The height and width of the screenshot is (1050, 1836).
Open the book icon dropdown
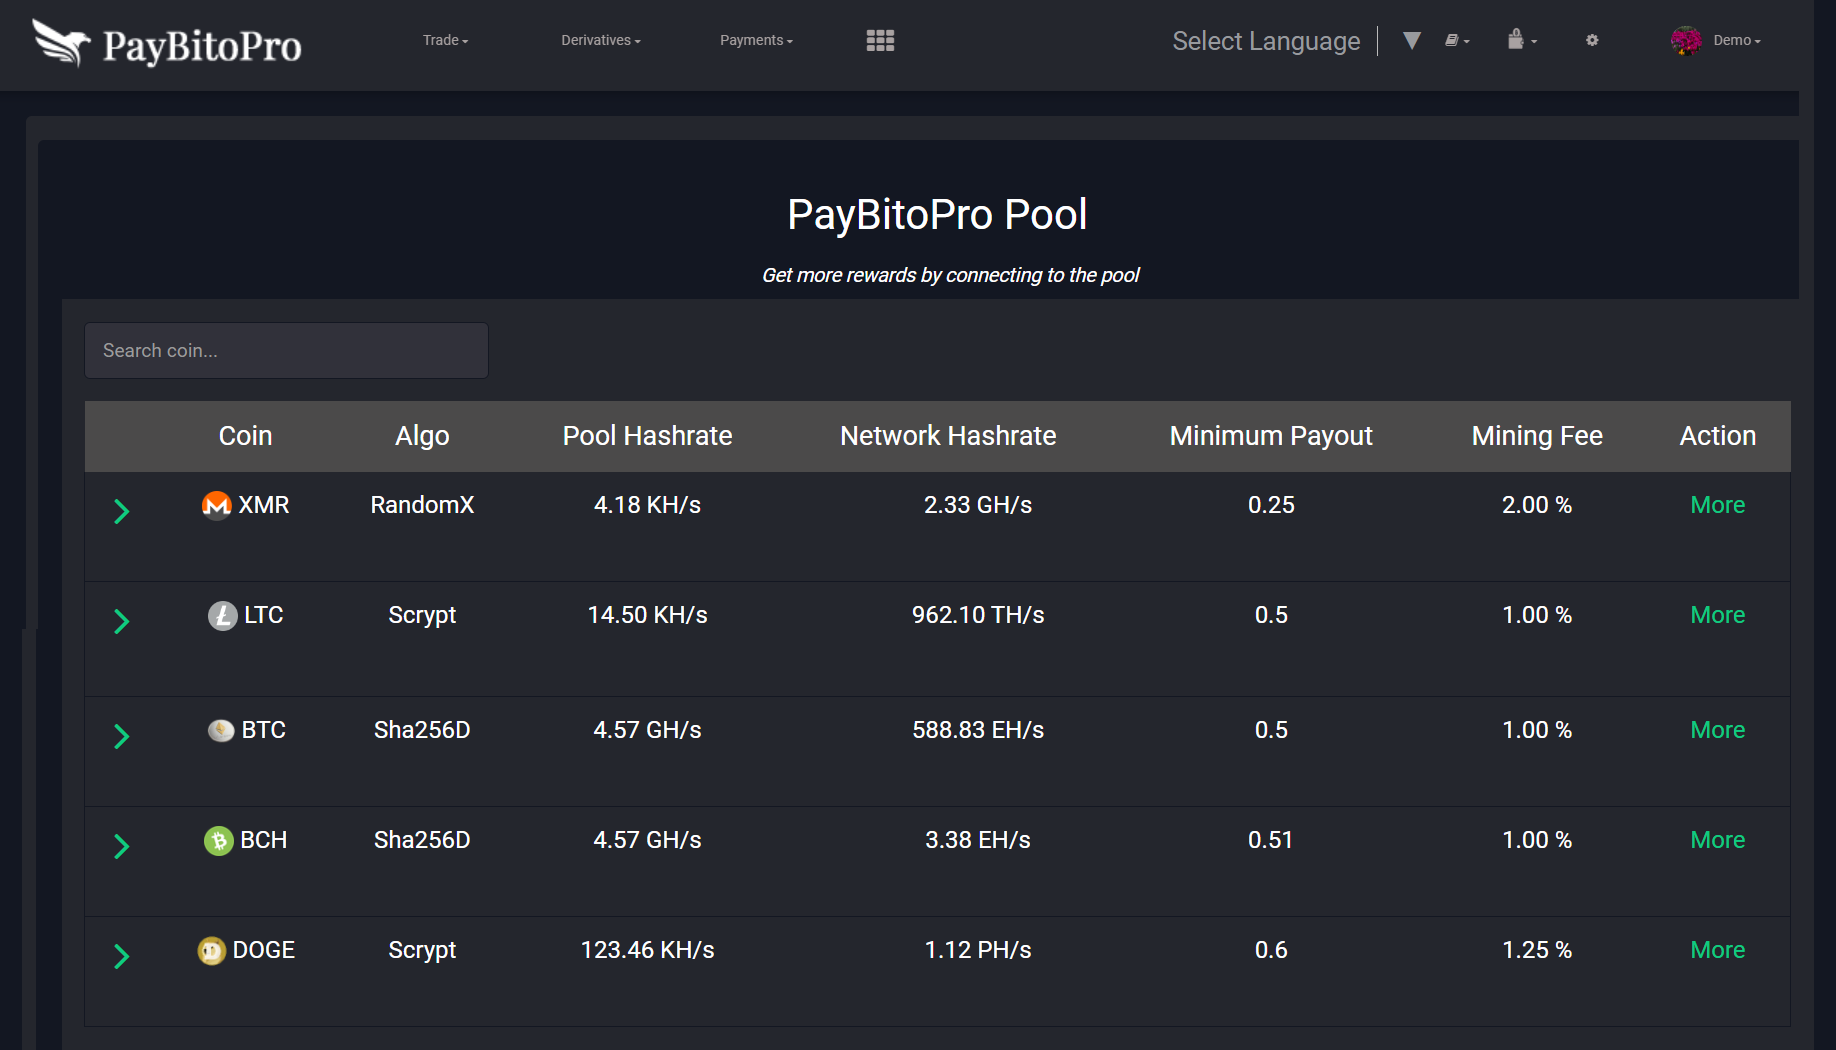click(1457, 40)
